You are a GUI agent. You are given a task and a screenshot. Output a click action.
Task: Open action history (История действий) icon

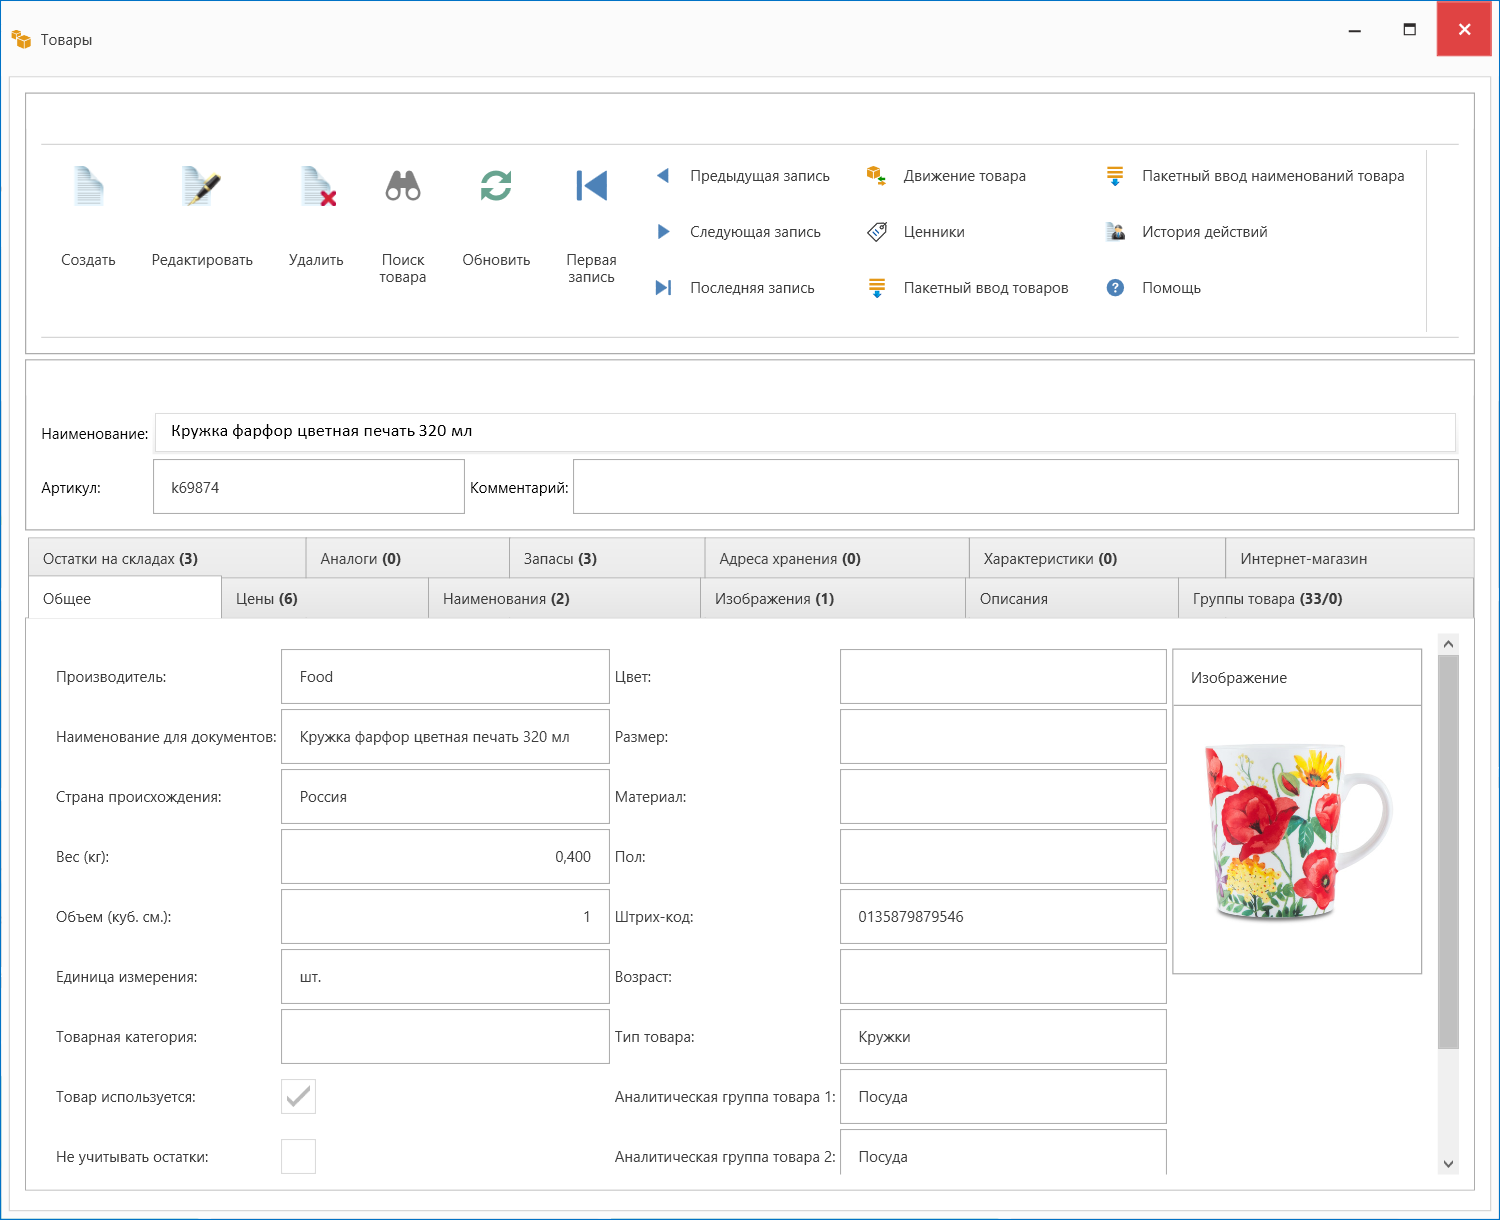[x=1115, y=232]
